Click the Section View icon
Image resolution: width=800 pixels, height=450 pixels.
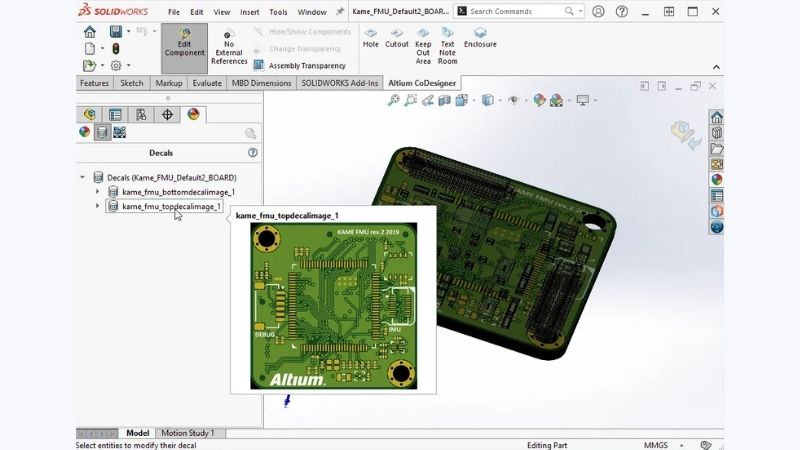(x=444, y=101)
